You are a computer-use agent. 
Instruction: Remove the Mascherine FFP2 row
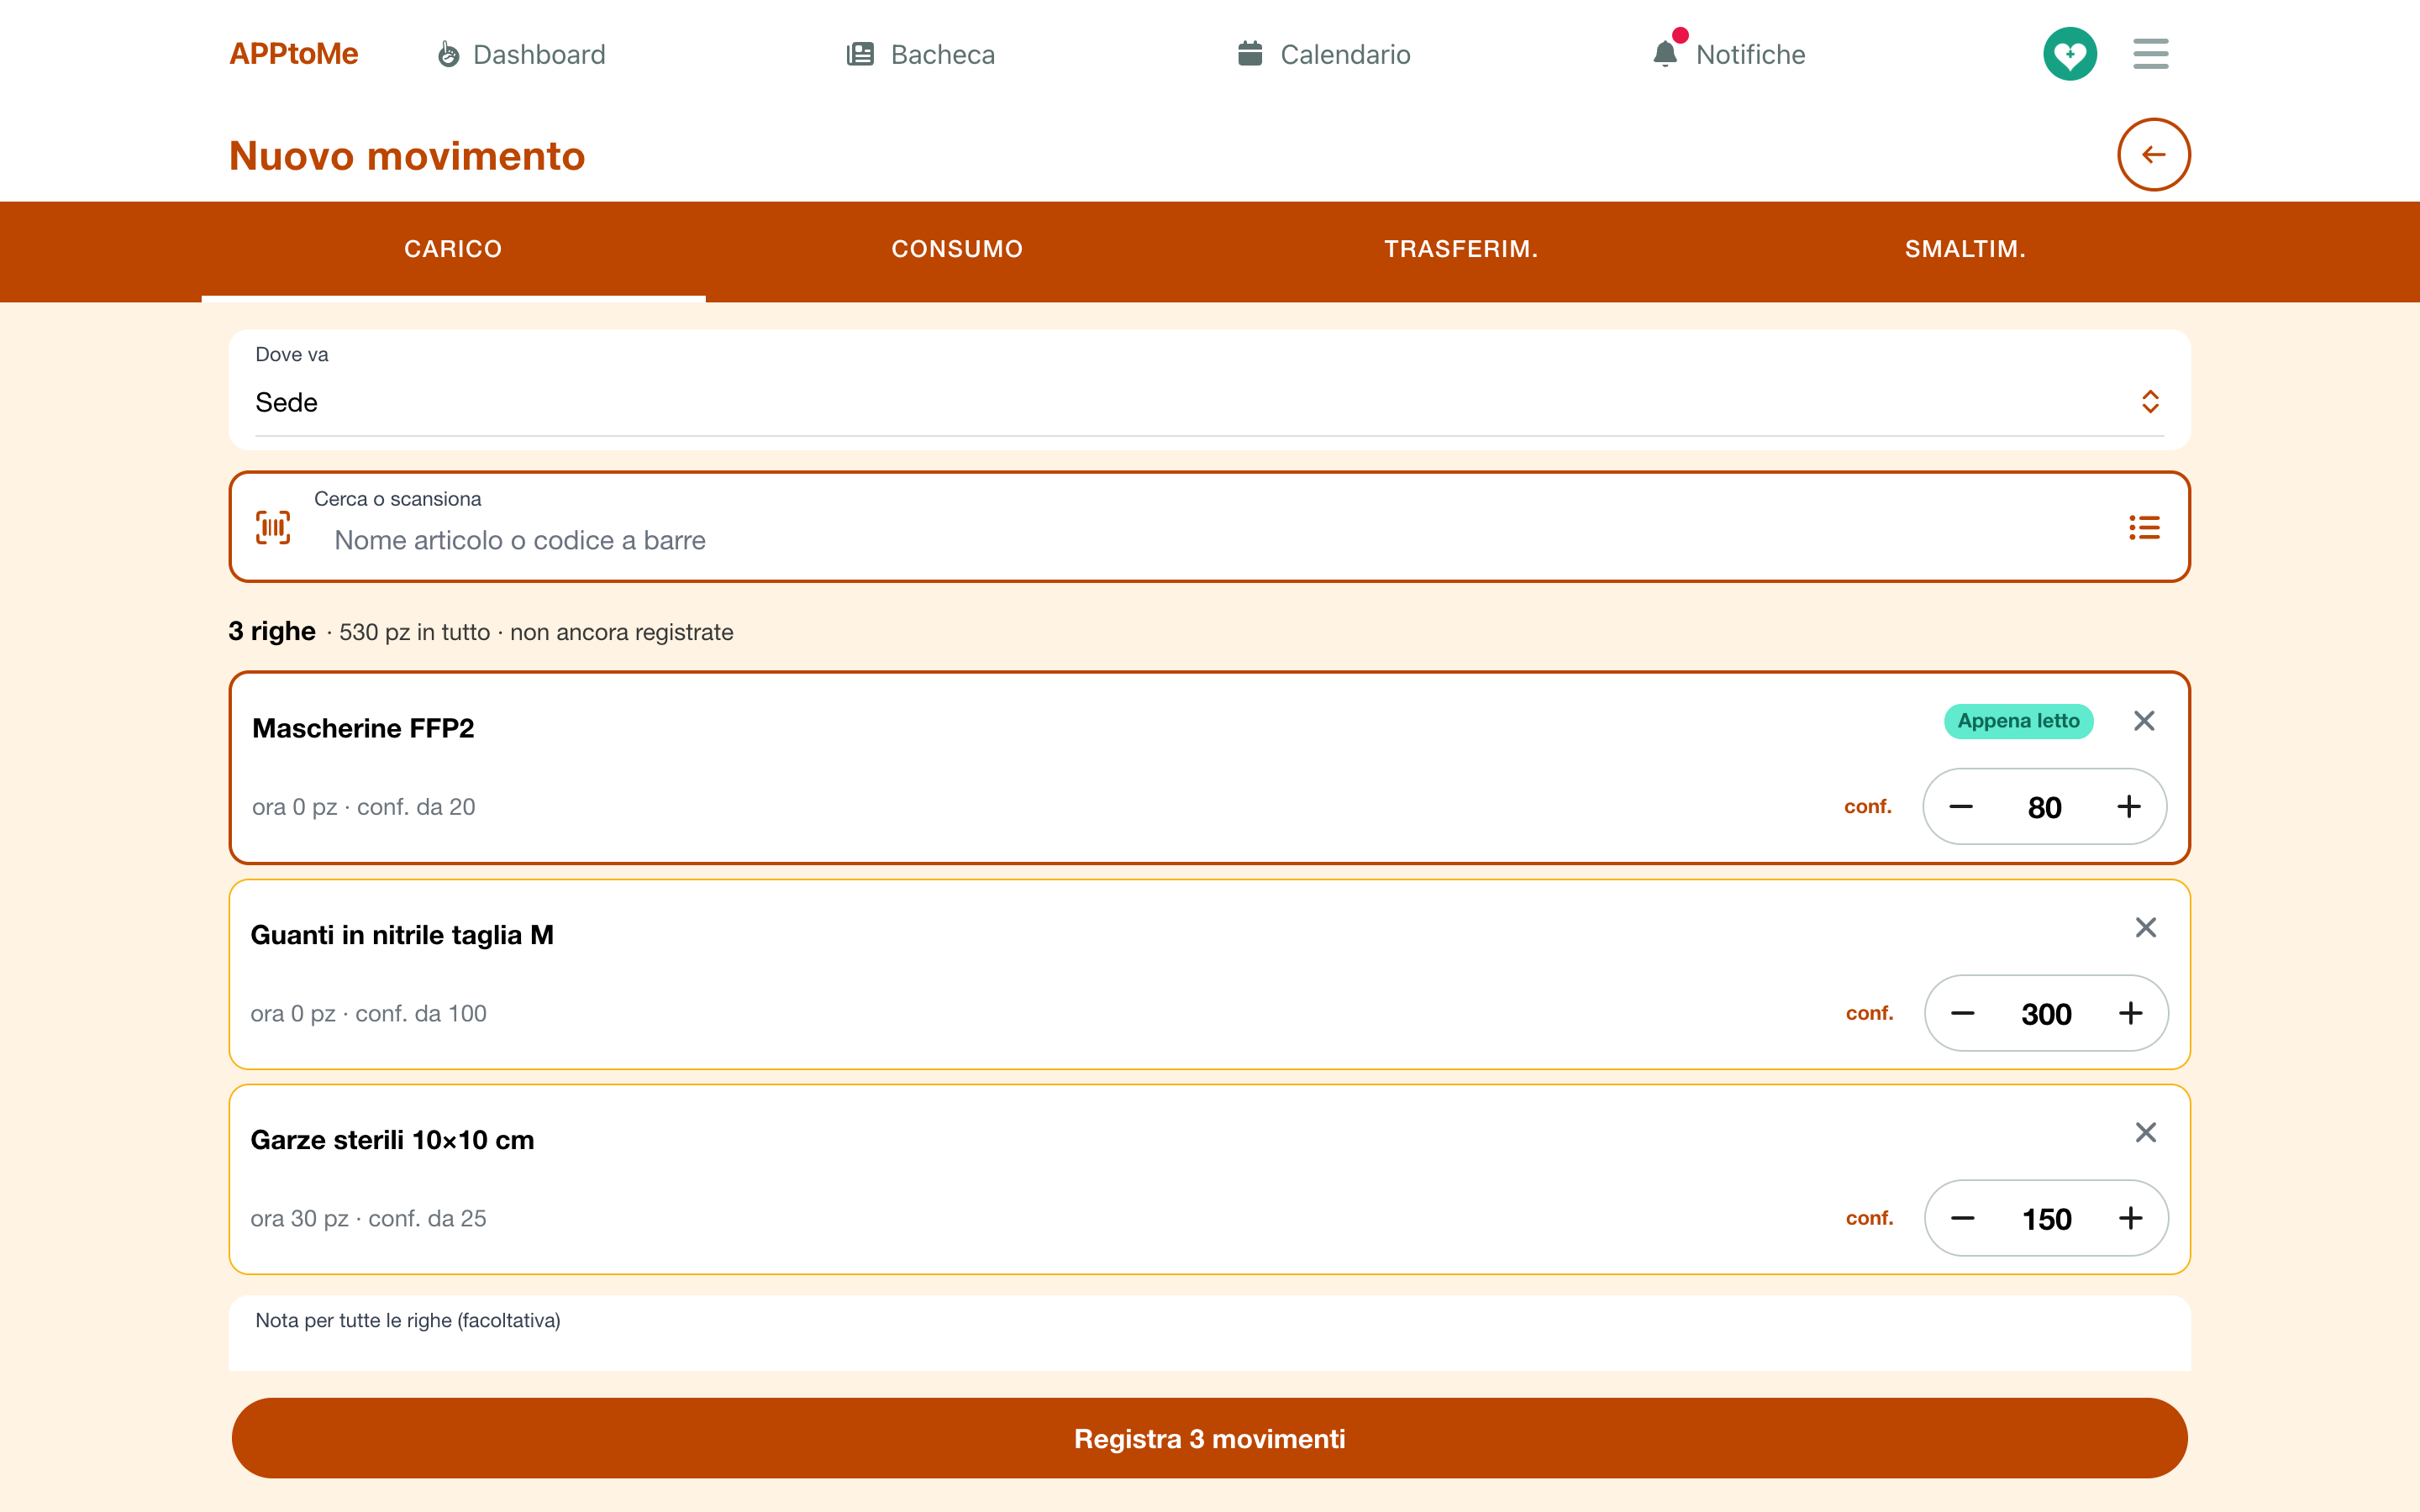pos(2143,721)
